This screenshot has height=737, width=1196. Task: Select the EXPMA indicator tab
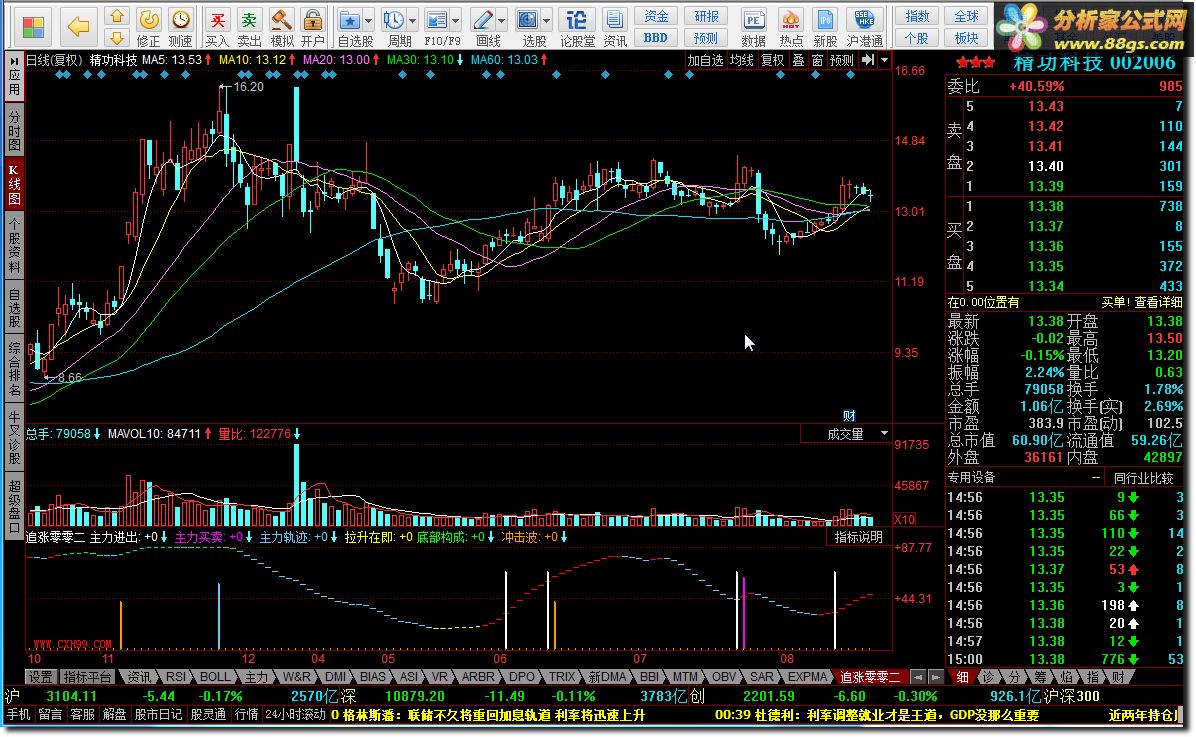pos(807,677)
